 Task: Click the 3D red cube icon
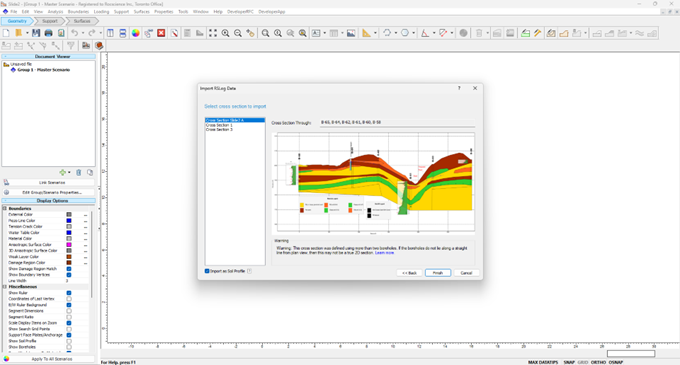[99, 45]
